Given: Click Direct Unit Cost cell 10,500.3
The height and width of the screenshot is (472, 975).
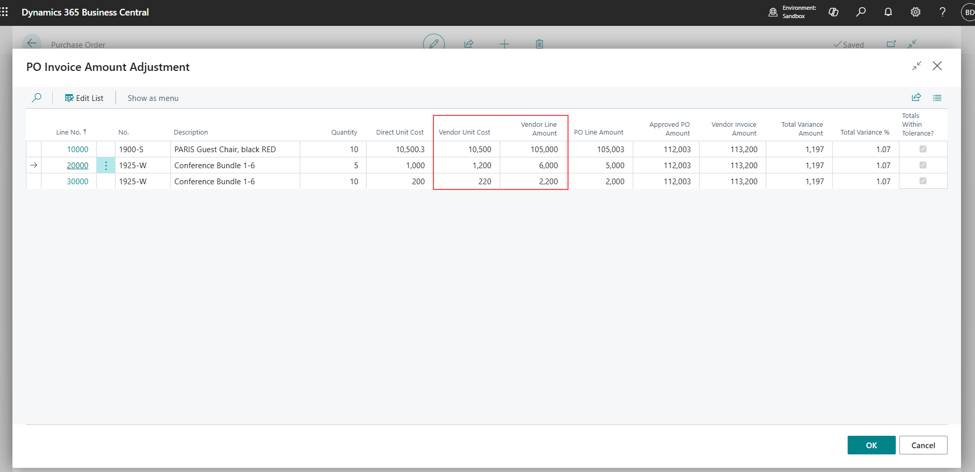Looking at the screenshot, I should [399, 149].
